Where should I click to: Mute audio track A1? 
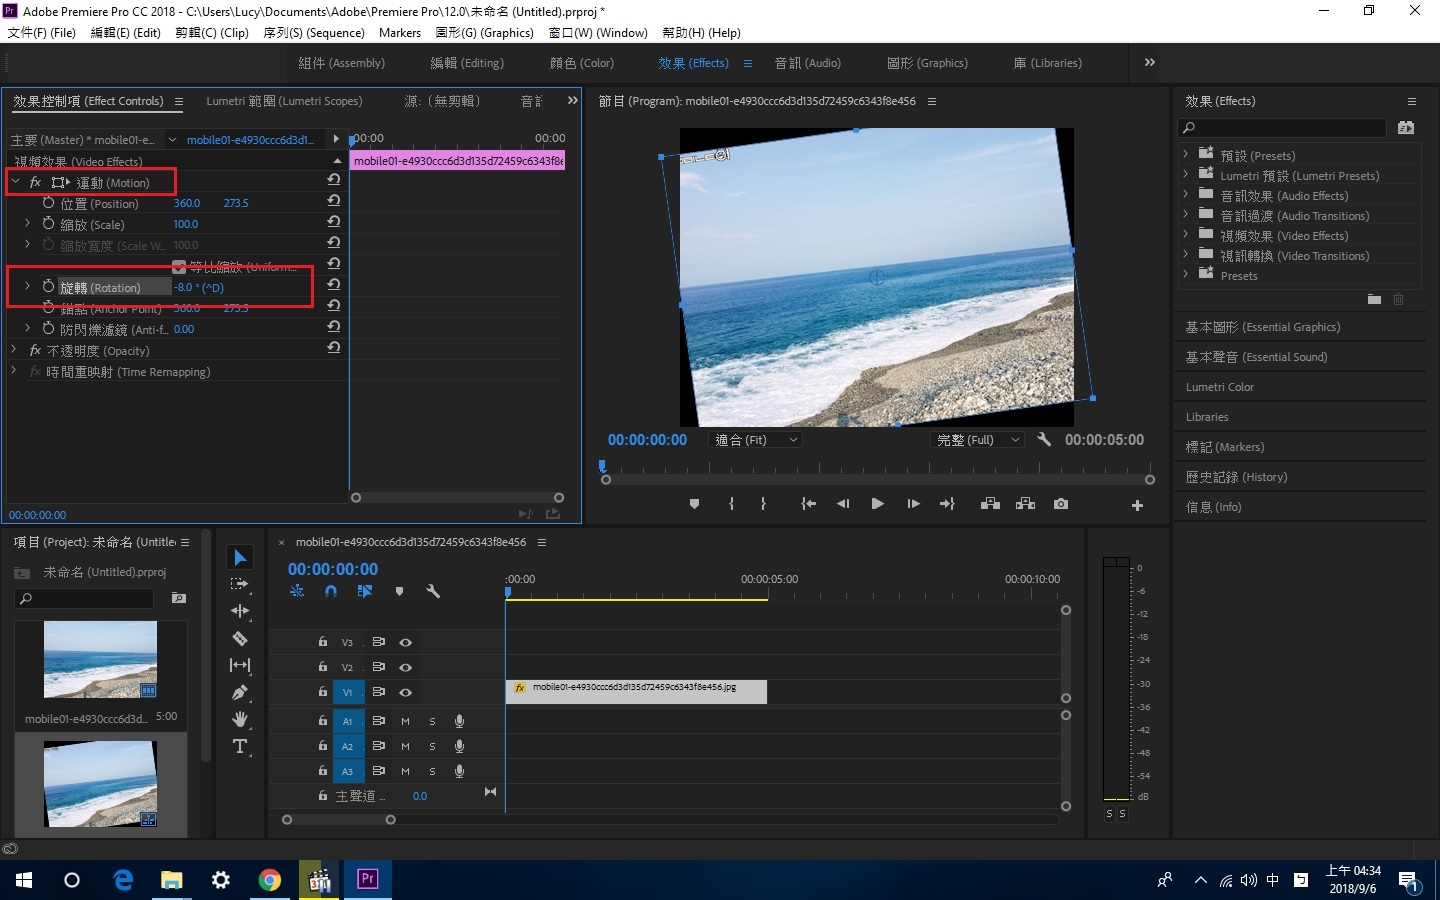(x=405, y=721)
